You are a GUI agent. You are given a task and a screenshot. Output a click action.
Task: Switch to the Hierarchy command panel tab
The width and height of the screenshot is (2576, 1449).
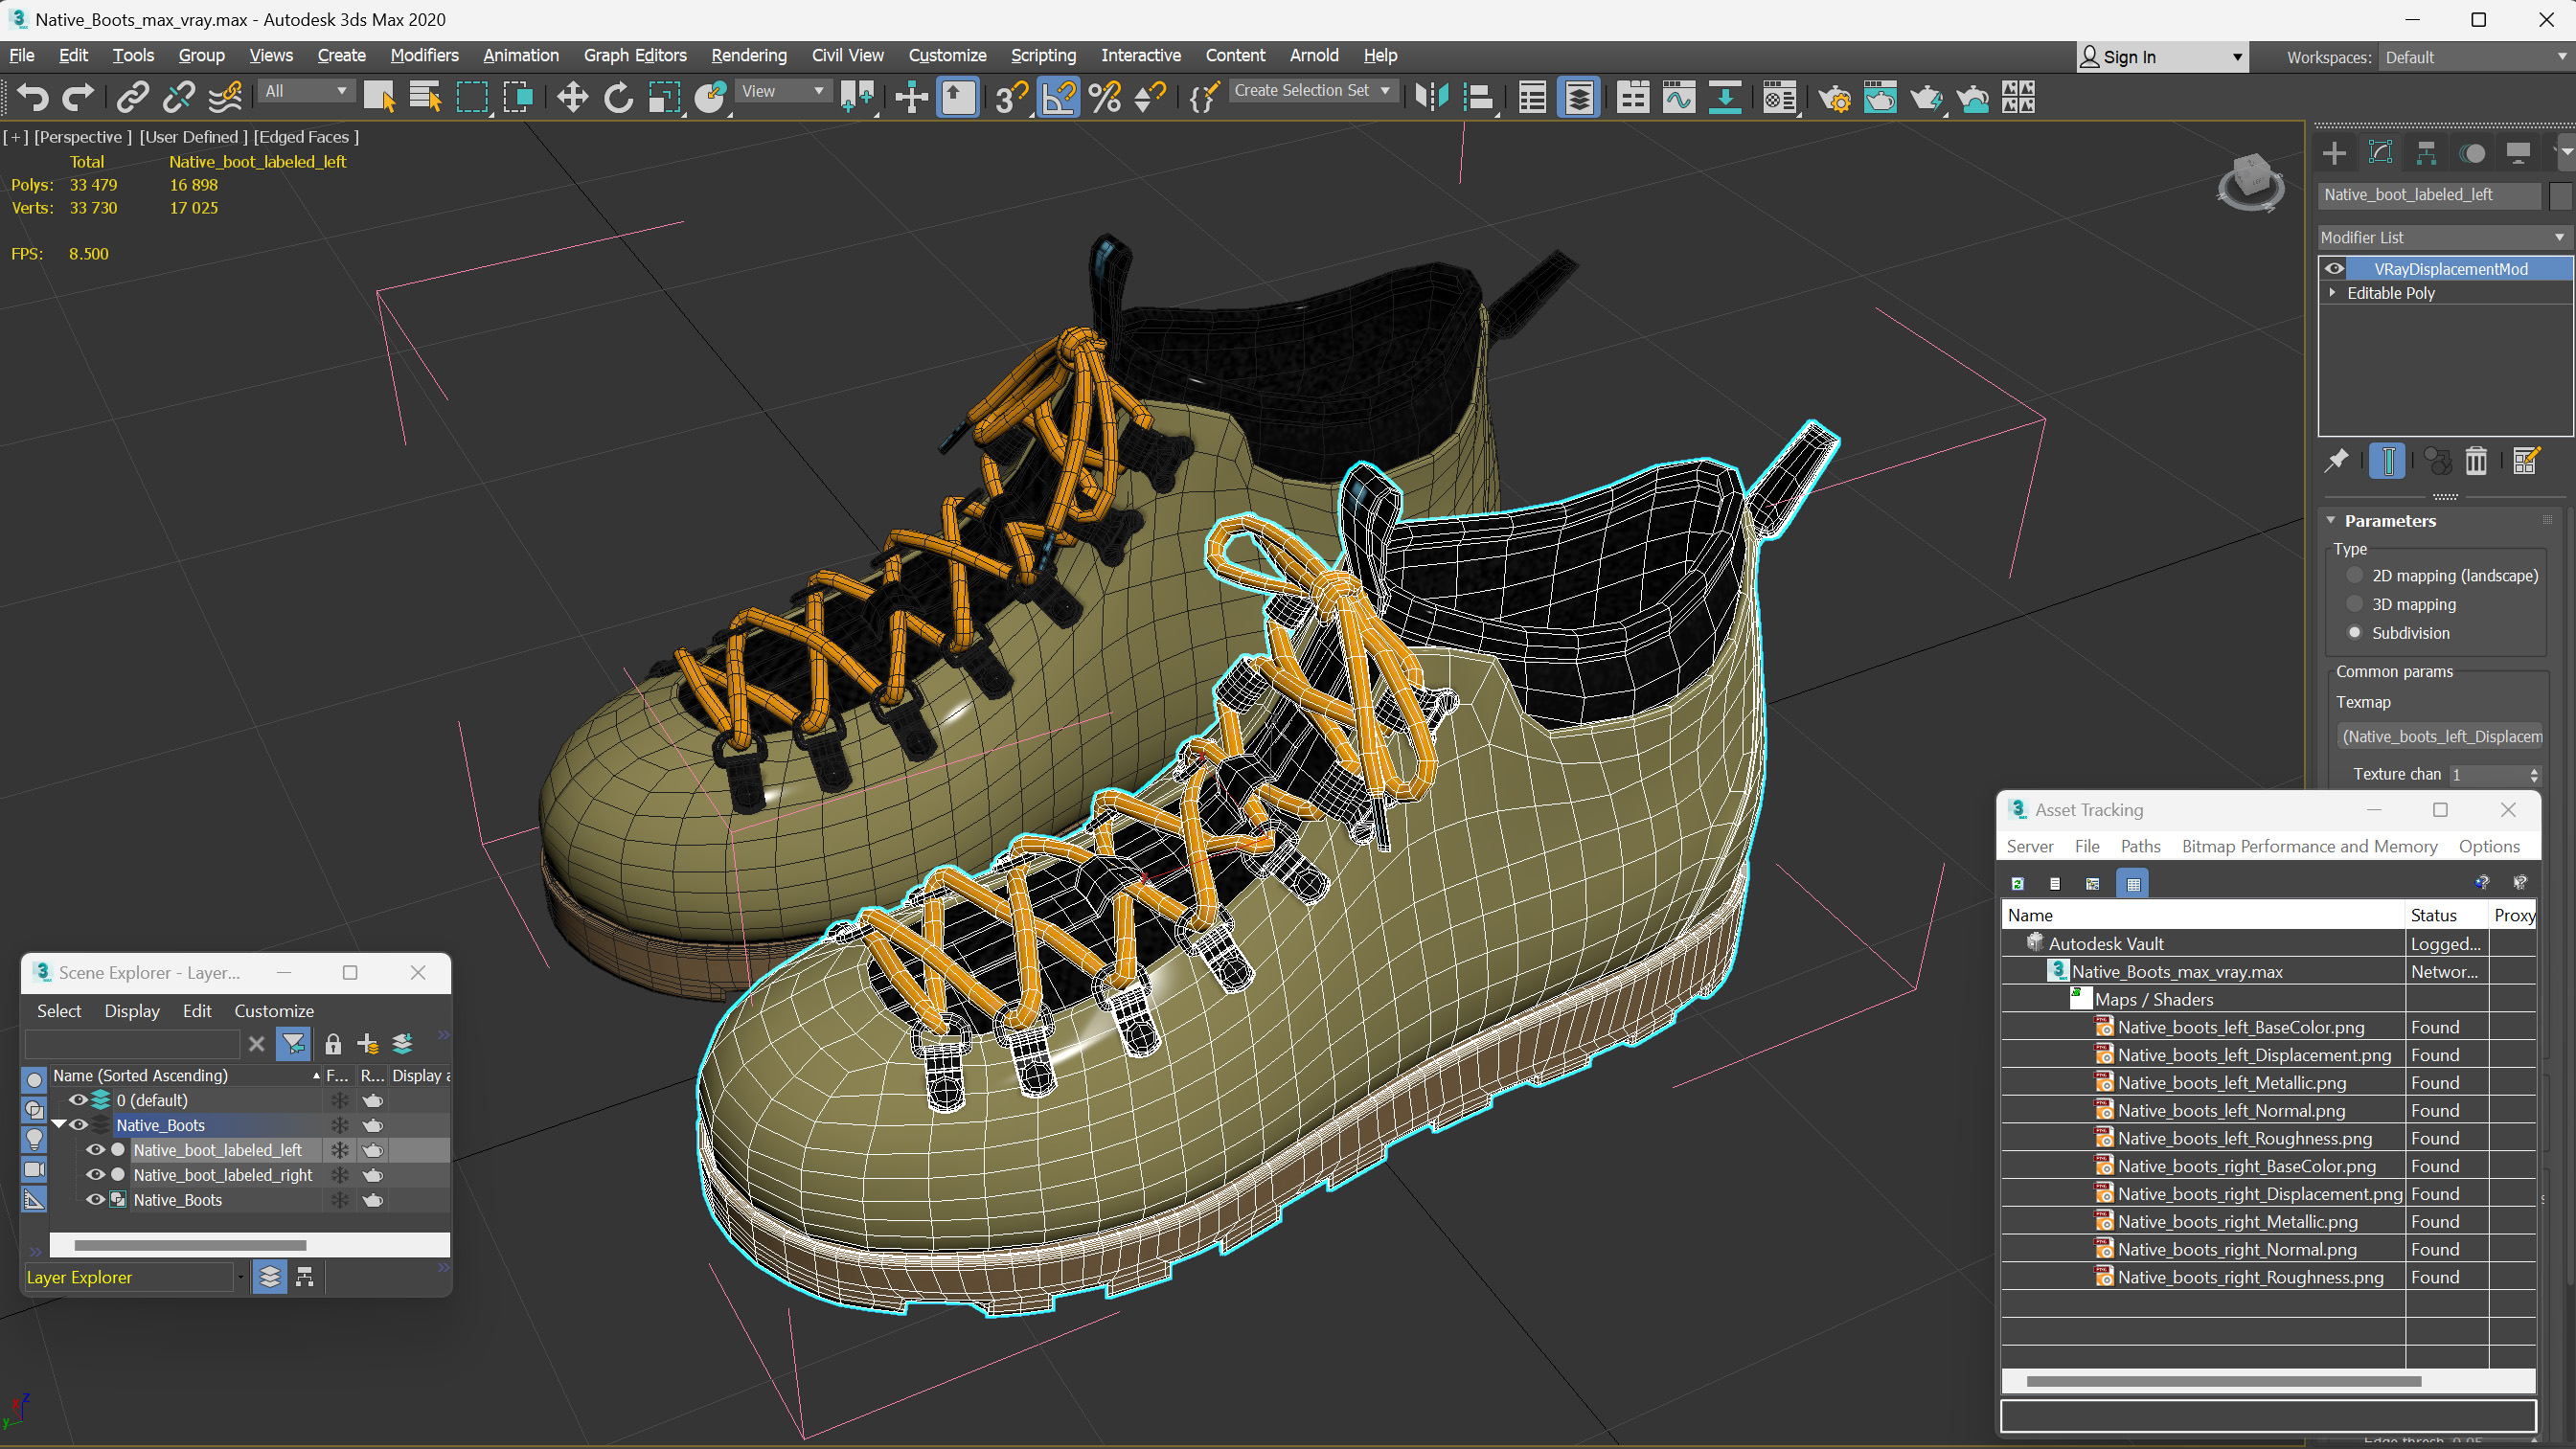[2426, 153]
